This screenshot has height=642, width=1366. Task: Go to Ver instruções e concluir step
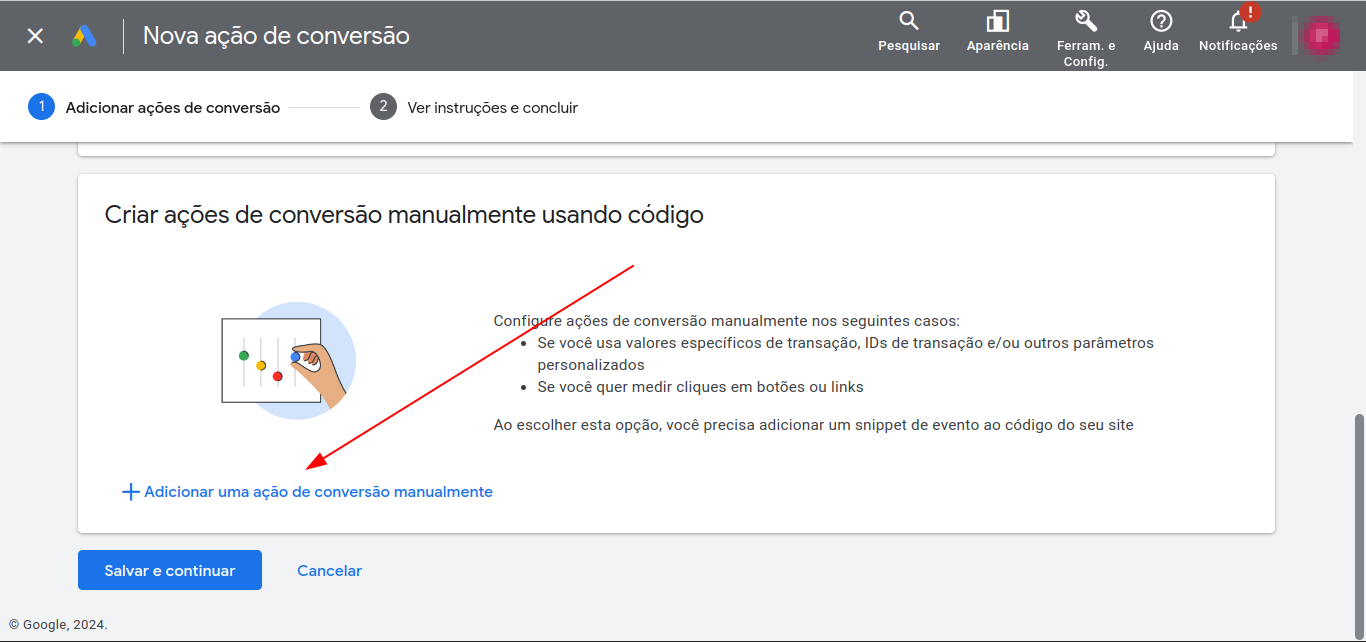click(492, 108)
